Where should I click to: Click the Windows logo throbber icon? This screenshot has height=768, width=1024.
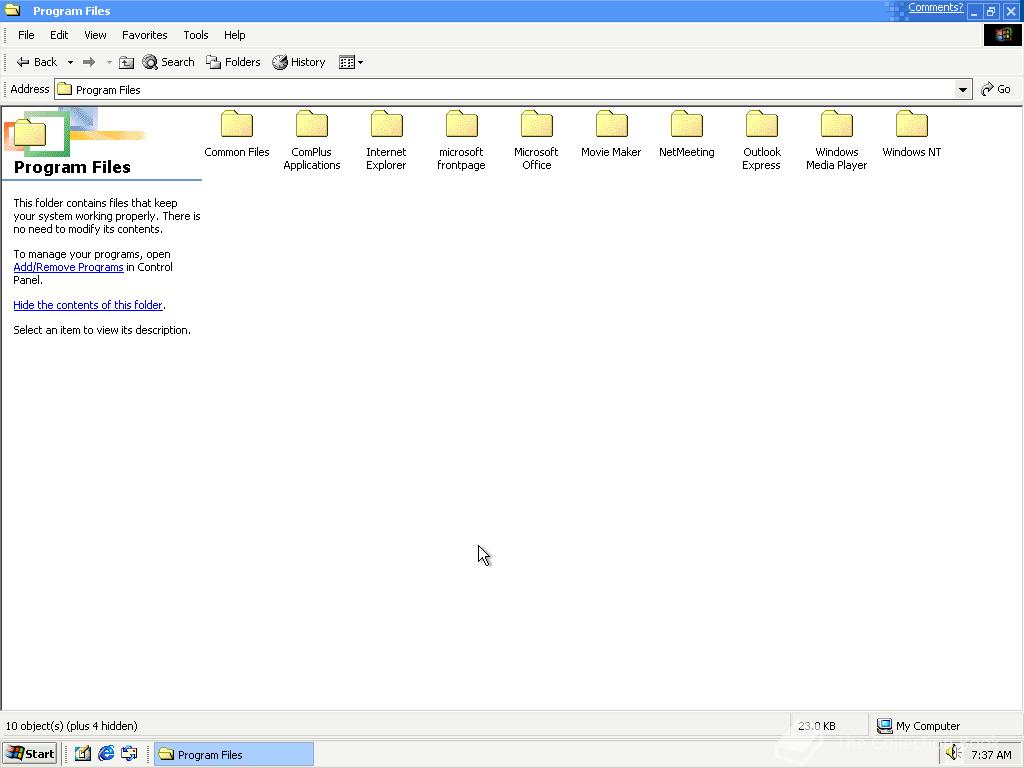click(1002, 35)
